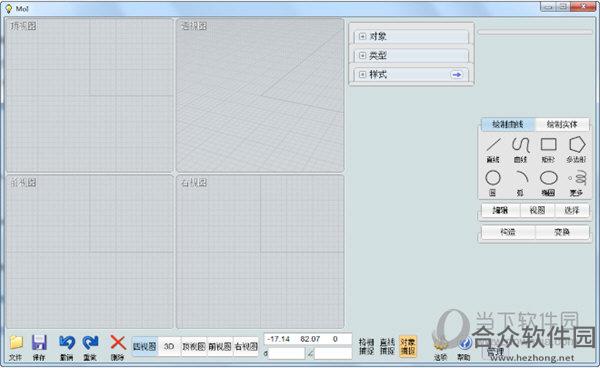This screenshot has height=368, width=600.
Task: Expand the Styles (样式) section
Action: click(x=362, y=75)
